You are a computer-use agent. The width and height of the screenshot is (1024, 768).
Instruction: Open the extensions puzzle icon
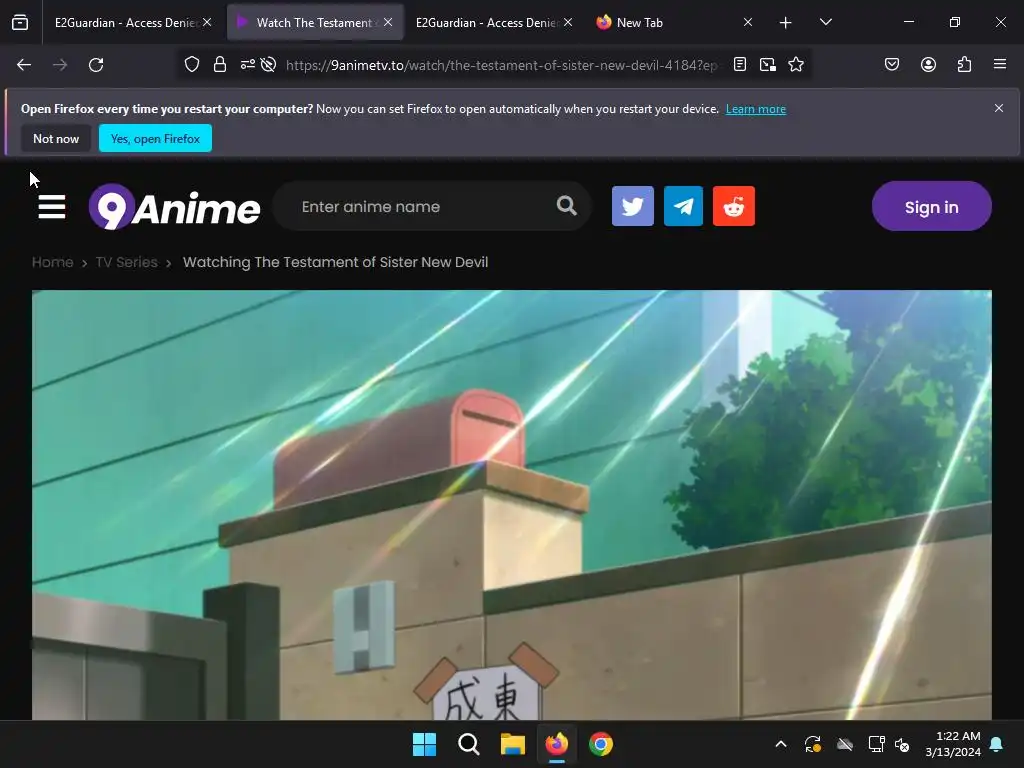[965, 65]
